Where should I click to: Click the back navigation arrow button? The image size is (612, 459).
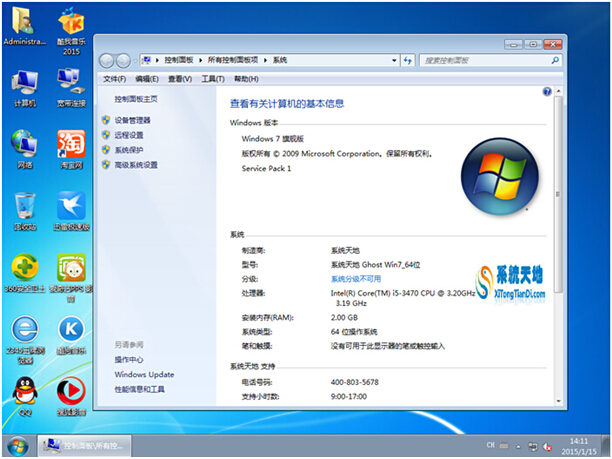point(110,60)
